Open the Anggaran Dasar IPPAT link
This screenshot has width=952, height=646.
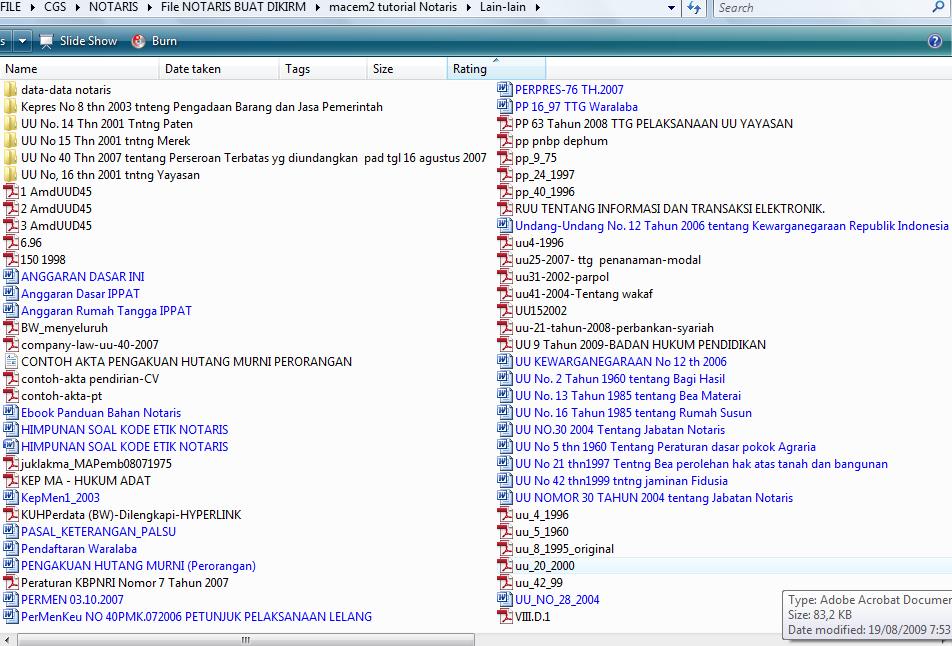tap(78, 293)
